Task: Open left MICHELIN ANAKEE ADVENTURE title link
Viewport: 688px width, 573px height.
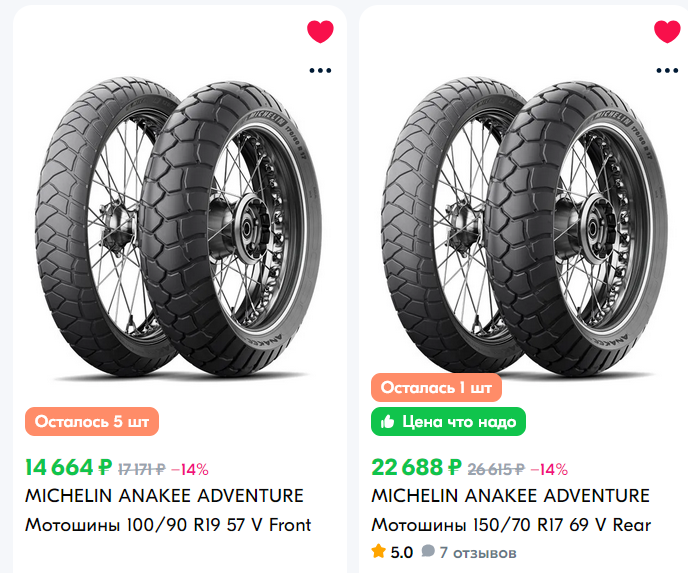Action: pos(163,496)
